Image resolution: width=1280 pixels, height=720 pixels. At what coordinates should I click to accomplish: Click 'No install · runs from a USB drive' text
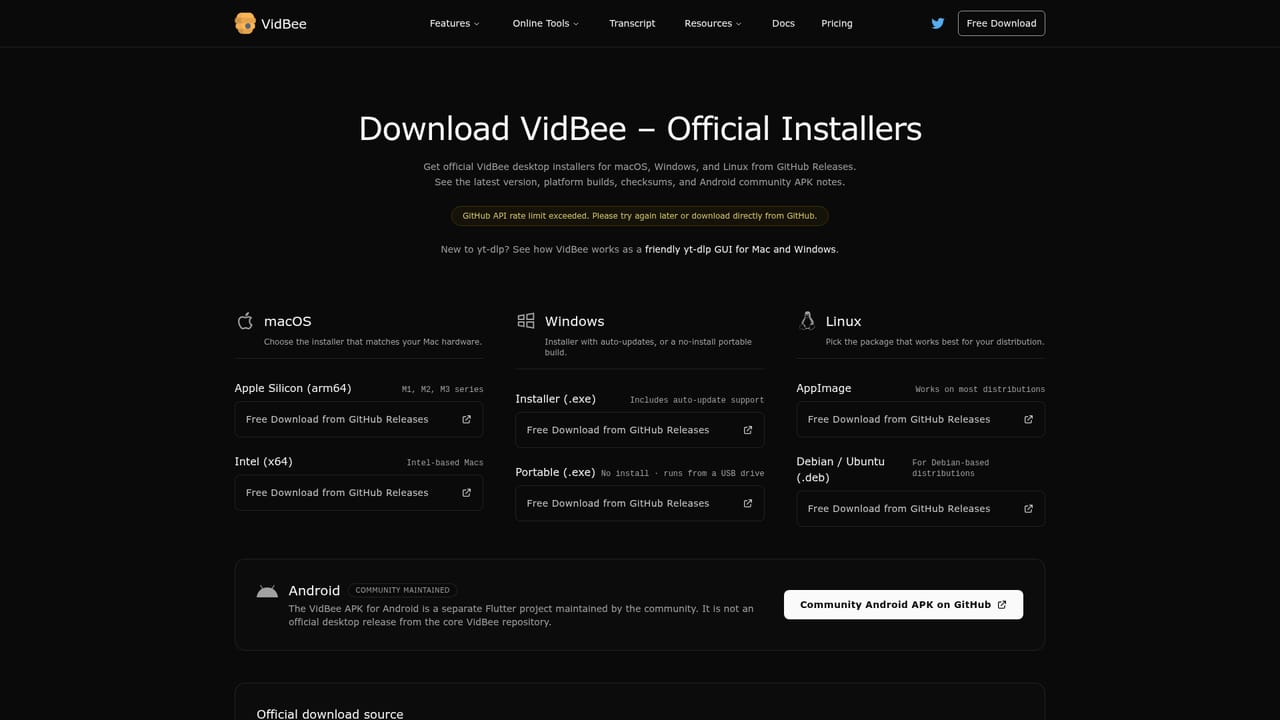(682, 473)
